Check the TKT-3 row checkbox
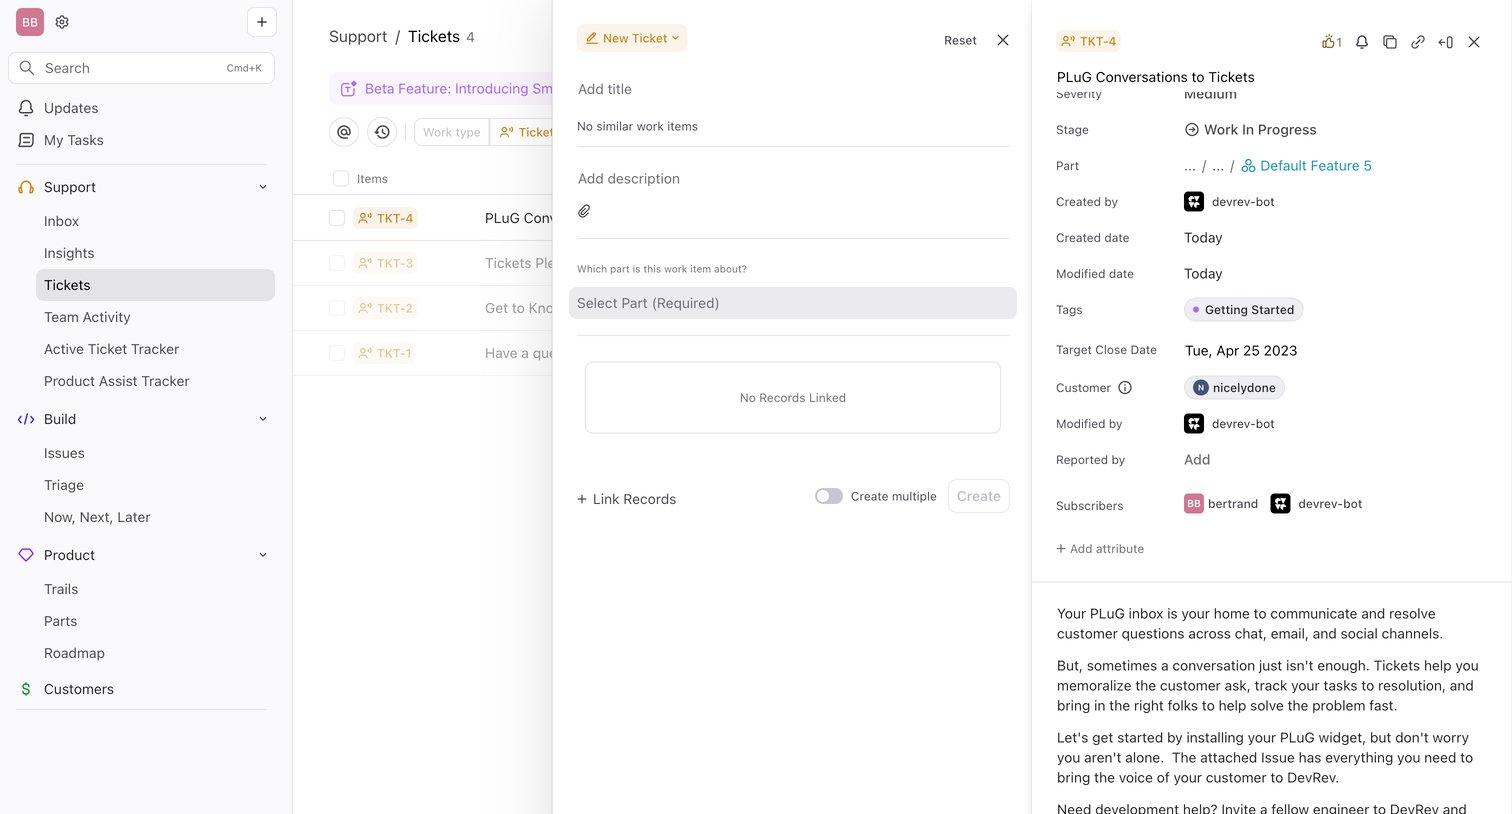Screen dimensions: 1512x814 pyautogui.click(x=337, y=263)
